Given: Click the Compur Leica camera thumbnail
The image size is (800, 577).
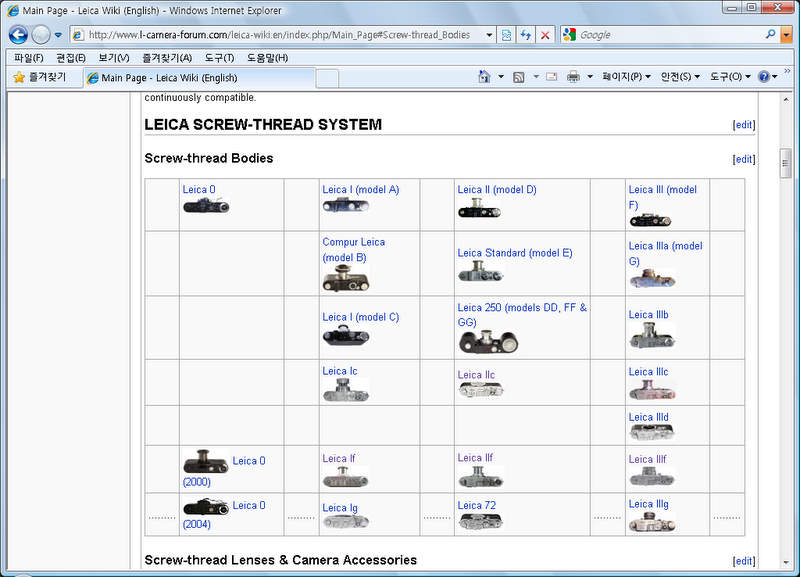Looking at the screenshot, I should click(345, 278).
